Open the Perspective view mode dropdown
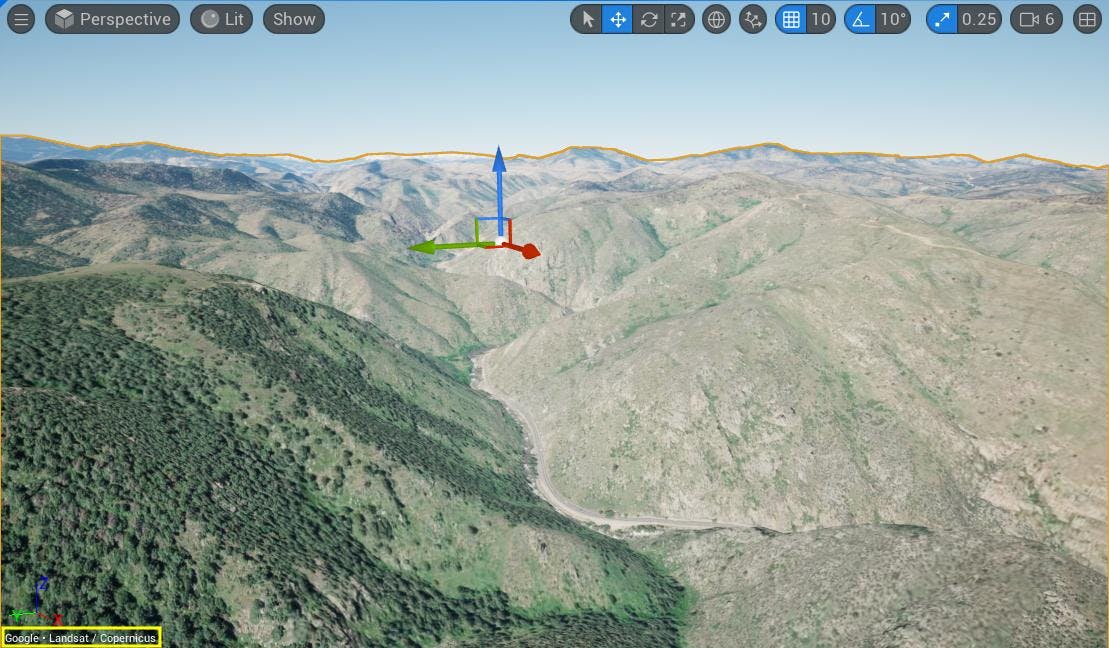 [x=111, y=18]
